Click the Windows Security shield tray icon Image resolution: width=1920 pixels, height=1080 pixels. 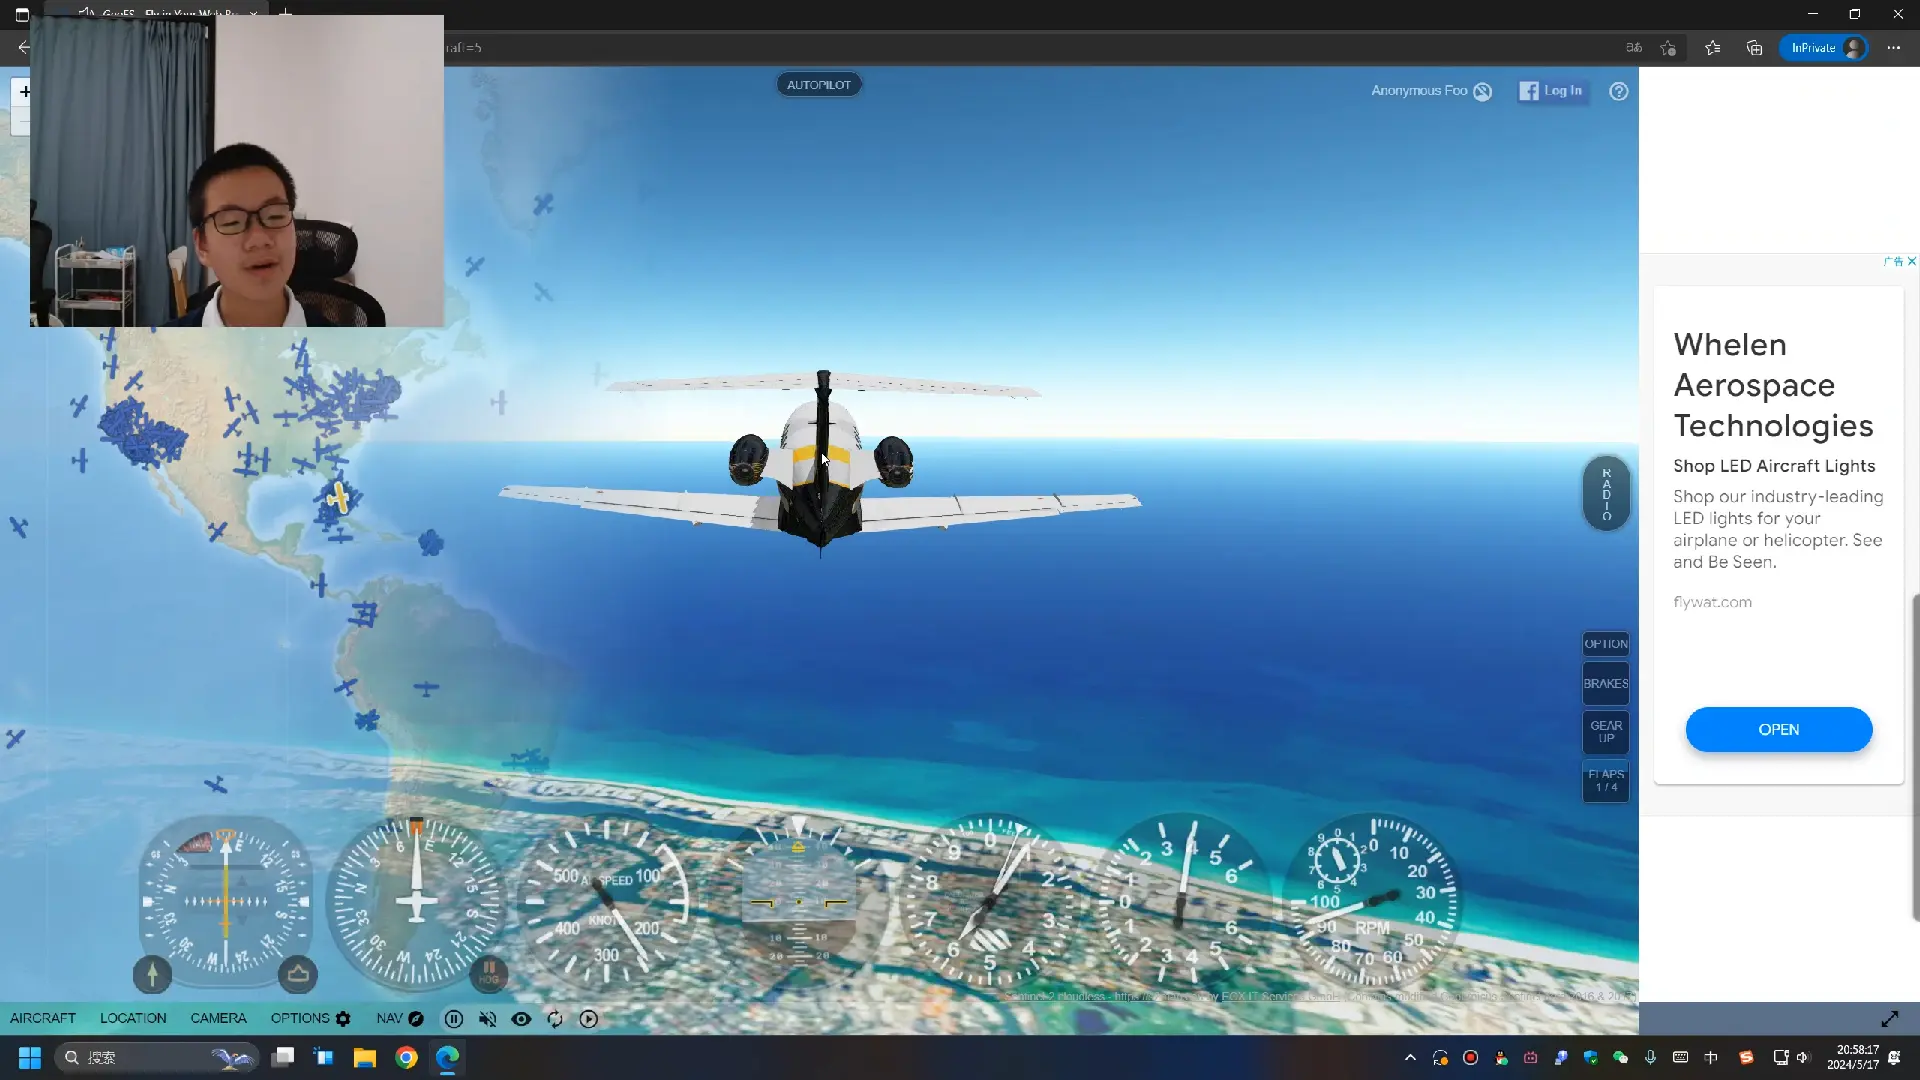point(1590,1057)
